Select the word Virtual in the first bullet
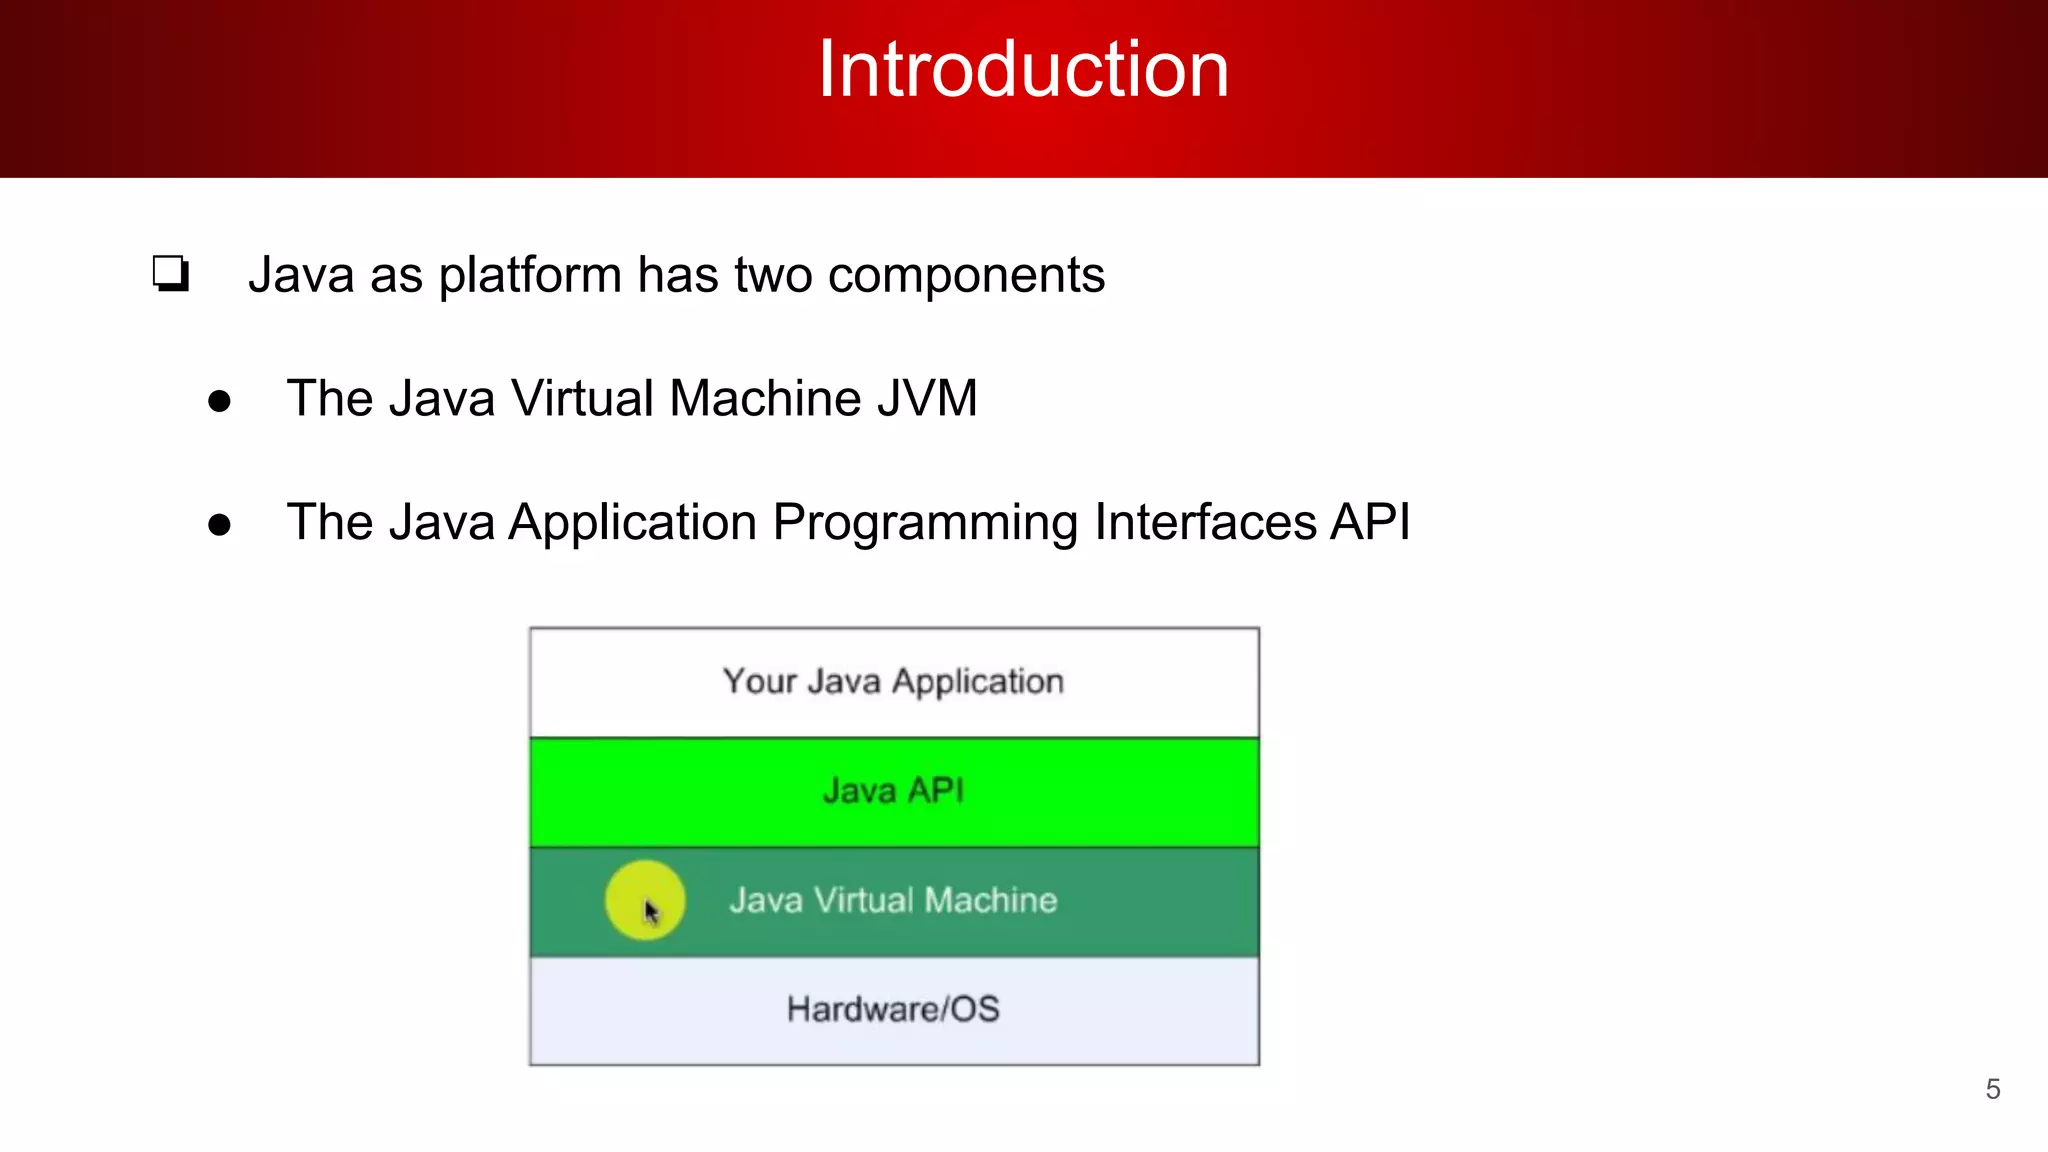Screen dimensions: 2048x1152 point(582,399)
